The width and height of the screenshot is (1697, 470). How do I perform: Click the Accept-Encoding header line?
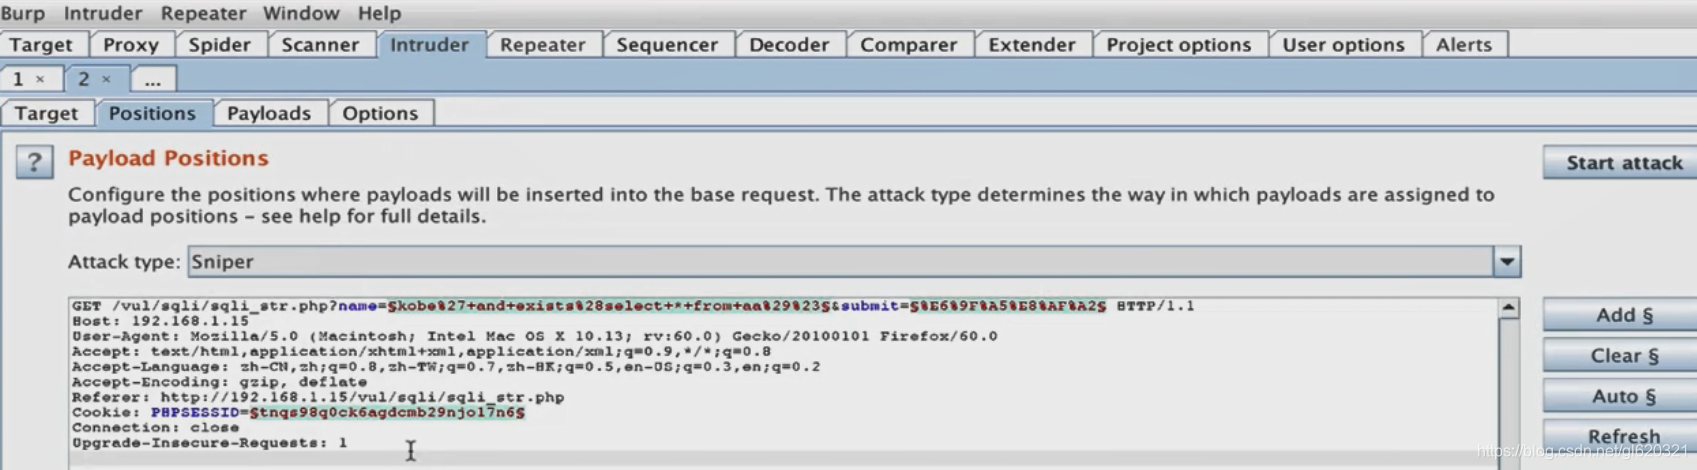coord(219,382)
